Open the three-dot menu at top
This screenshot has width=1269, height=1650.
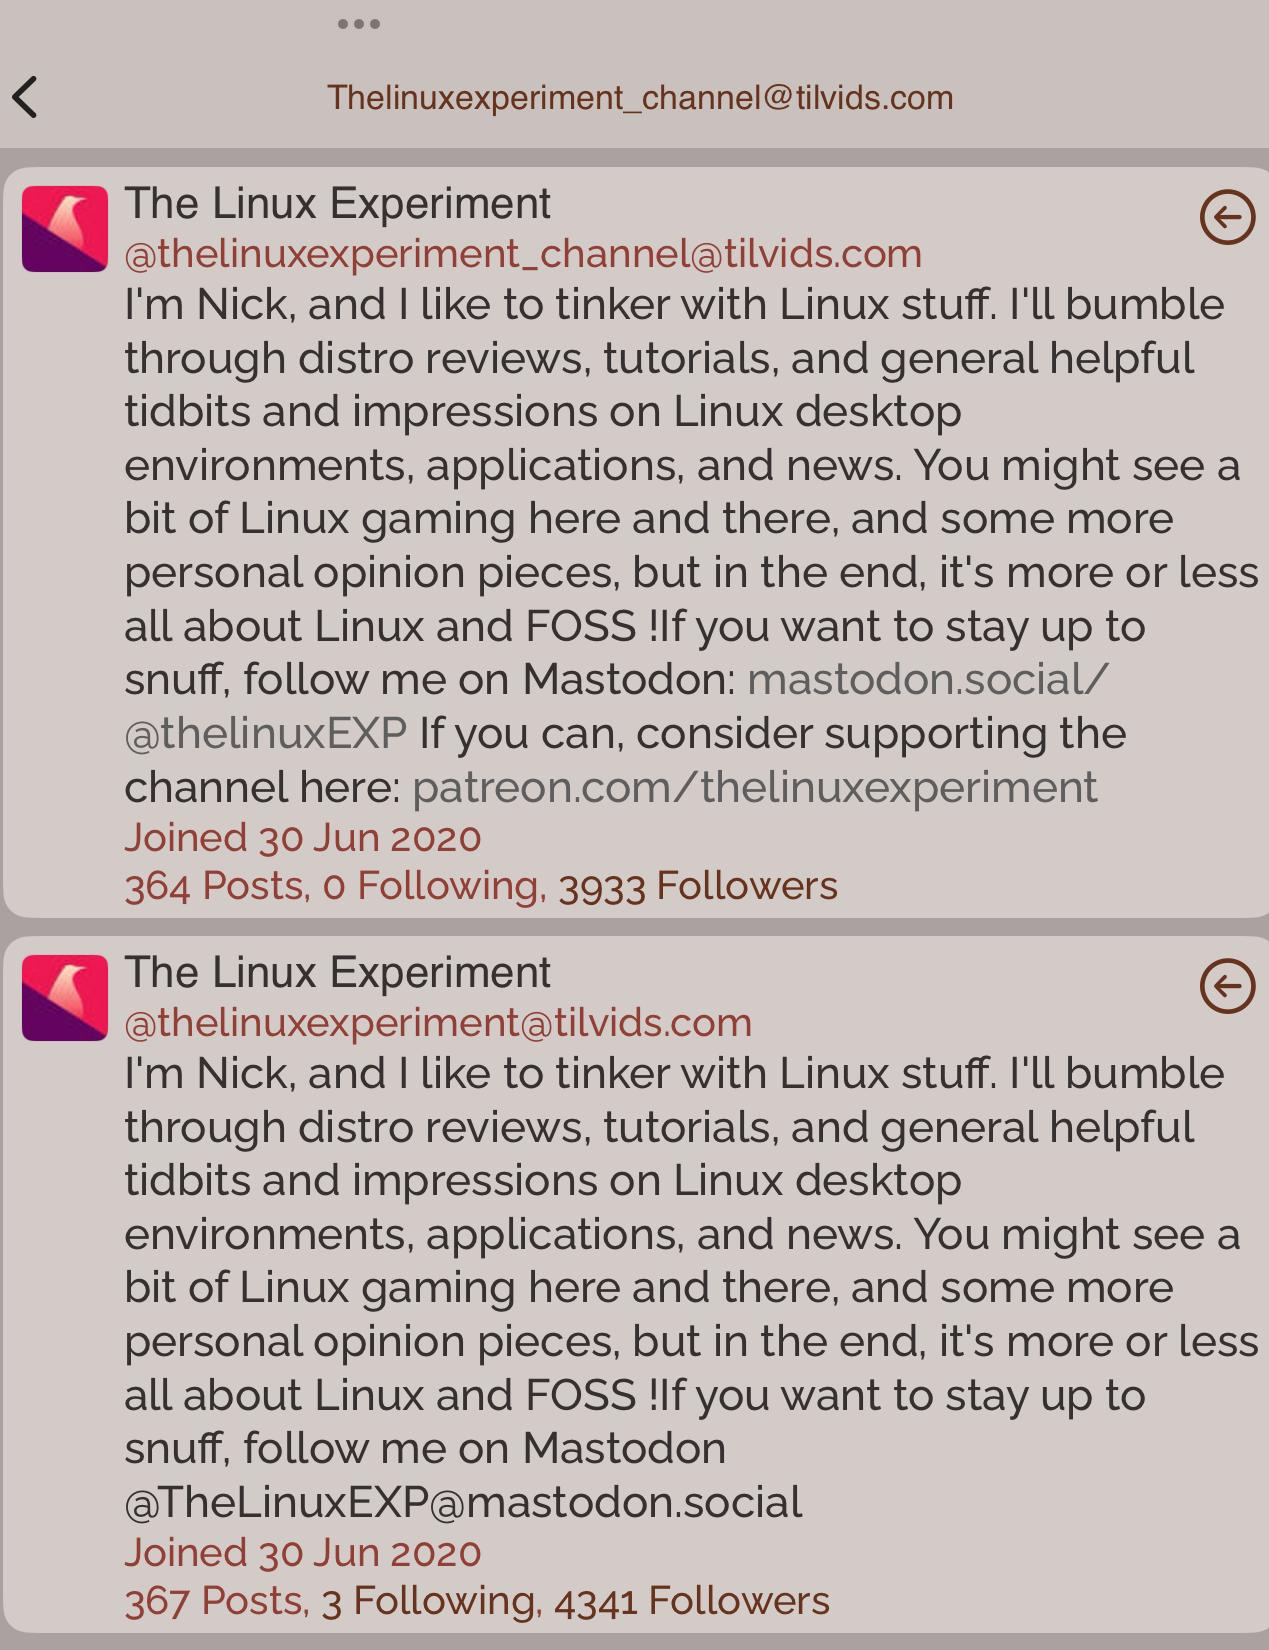coord(358,24)
